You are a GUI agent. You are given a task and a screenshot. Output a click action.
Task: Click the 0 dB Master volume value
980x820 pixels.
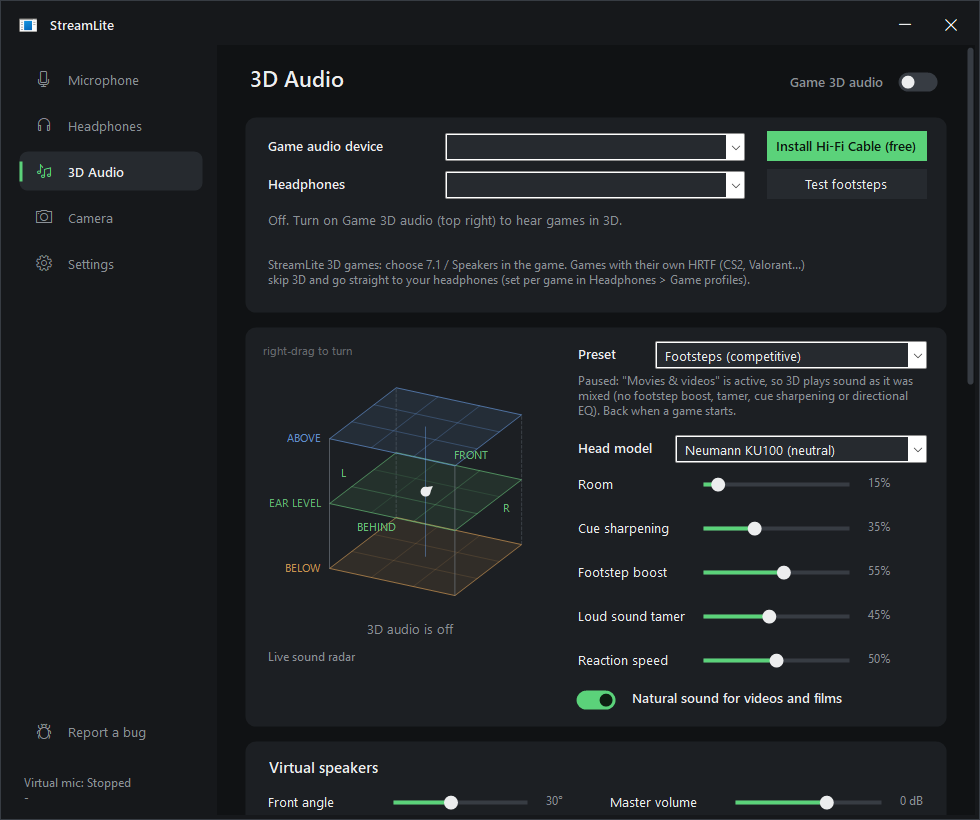coord(911,801)
